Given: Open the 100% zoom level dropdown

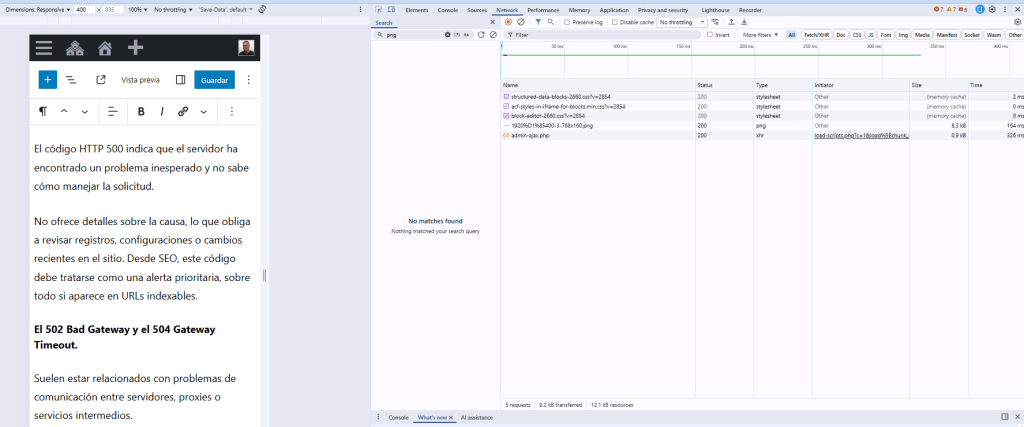Looking at the screenshot, I should click(137, 9).
